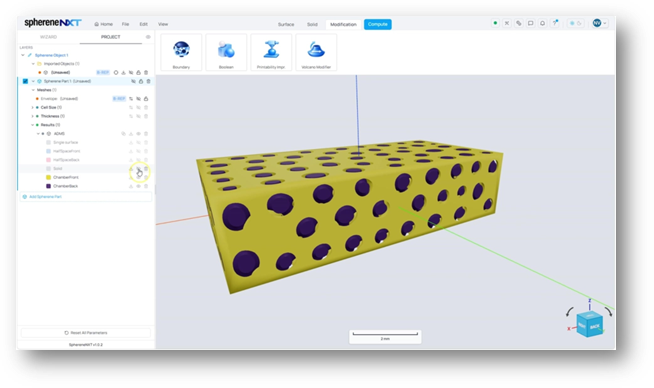Open the chat comment icon
Viewport: 654px width, 388px height.
tap(531, 23)
